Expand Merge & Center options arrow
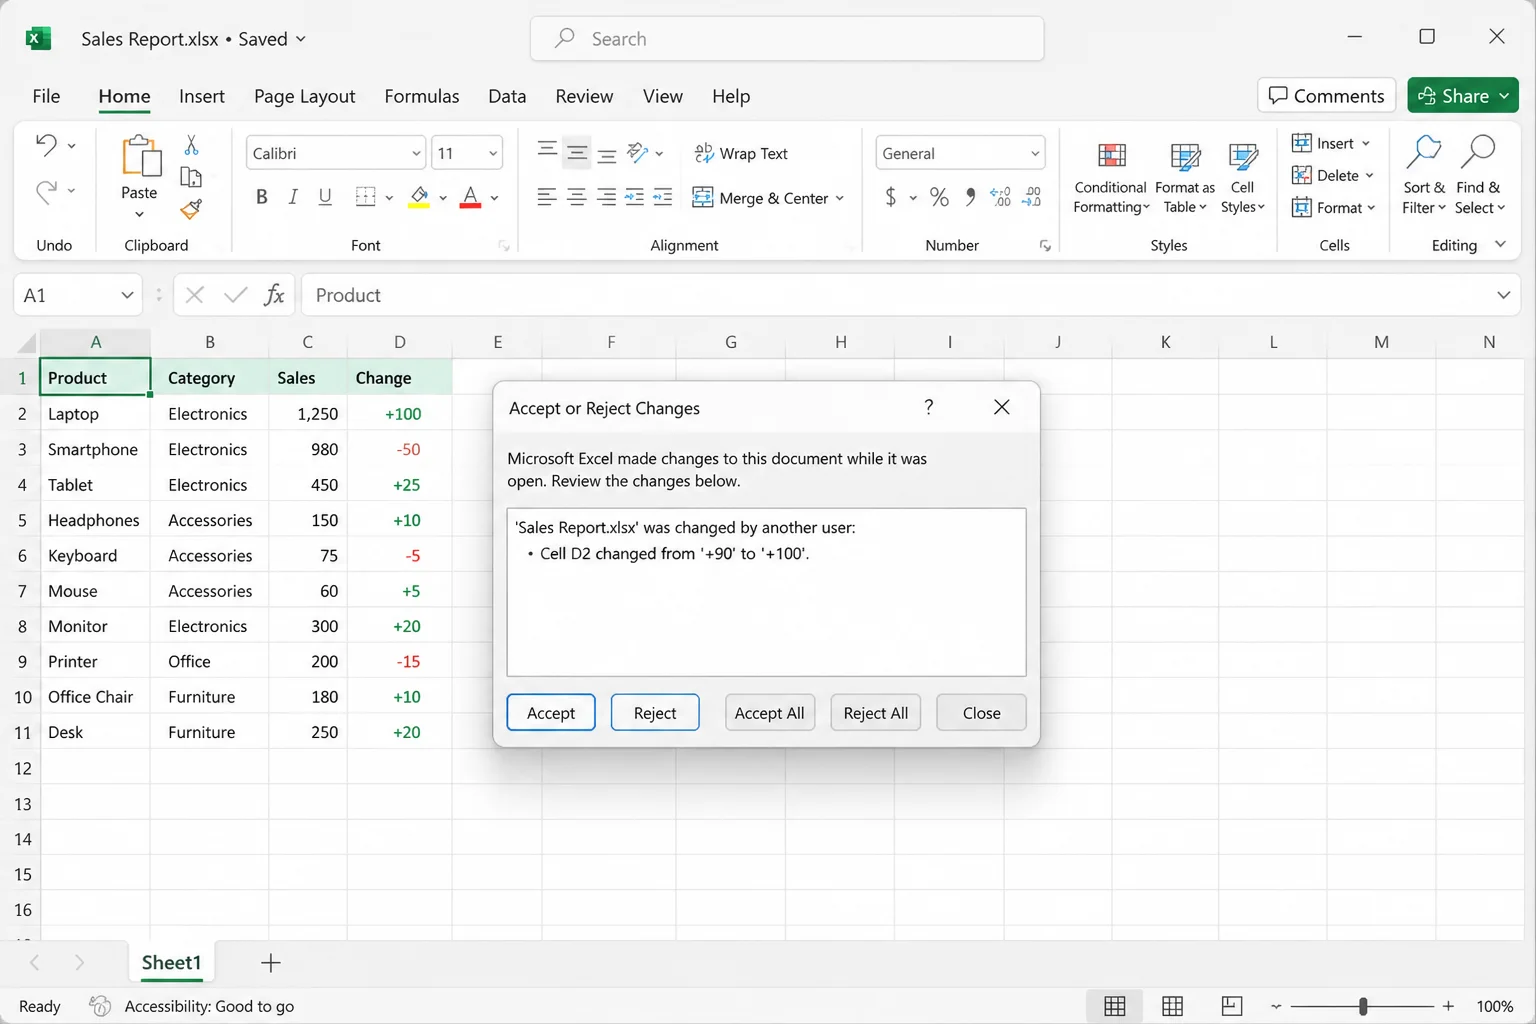This screenshot has height=1024, width=1536. [840, 198]
